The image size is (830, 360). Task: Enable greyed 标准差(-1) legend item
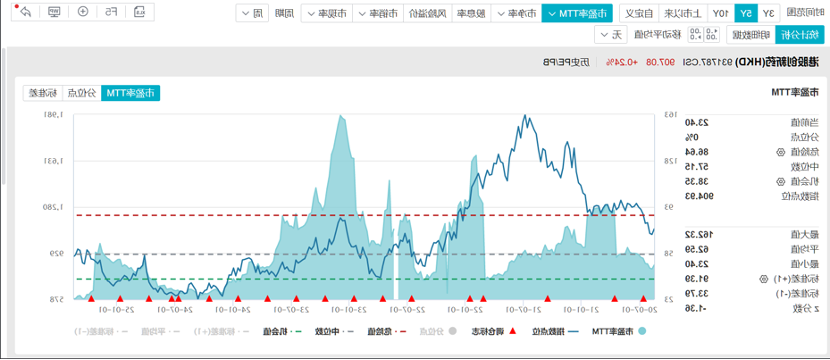click(101, 331)
